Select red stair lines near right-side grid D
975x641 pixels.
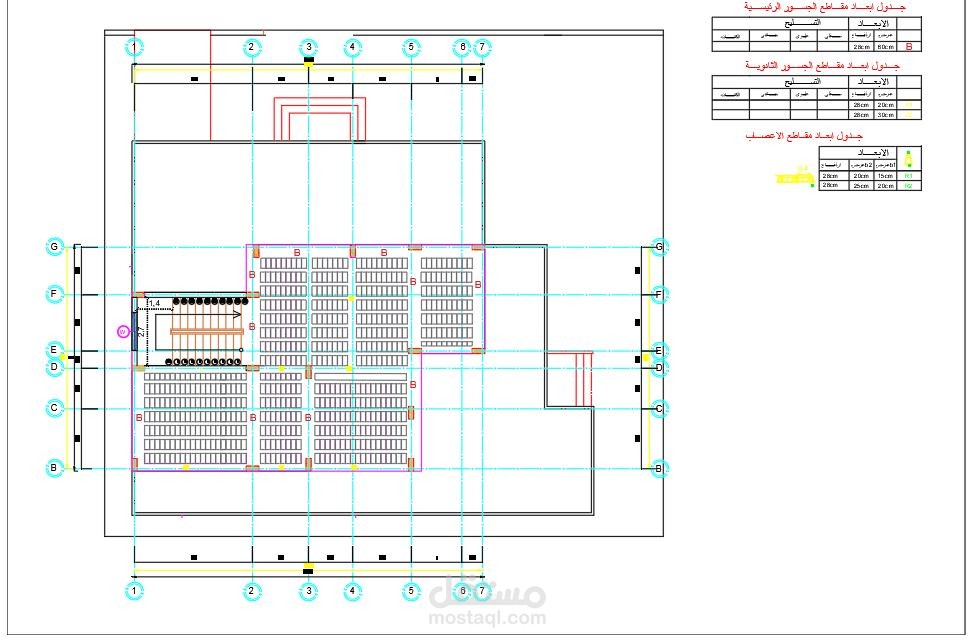[x=584, y=379]
